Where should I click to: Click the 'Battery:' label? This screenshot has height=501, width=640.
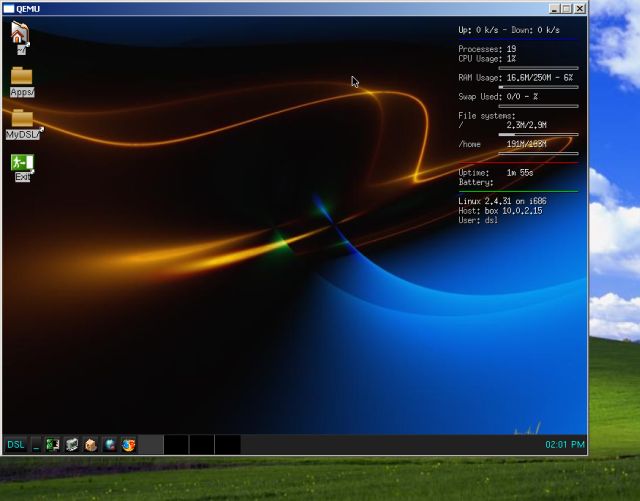476,182
